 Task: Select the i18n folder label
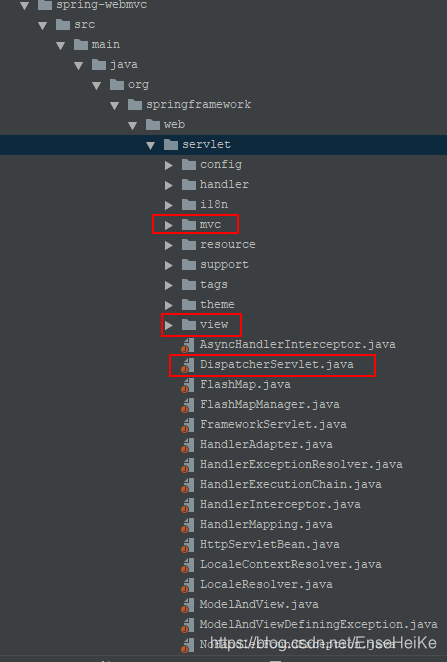[214, 204]
